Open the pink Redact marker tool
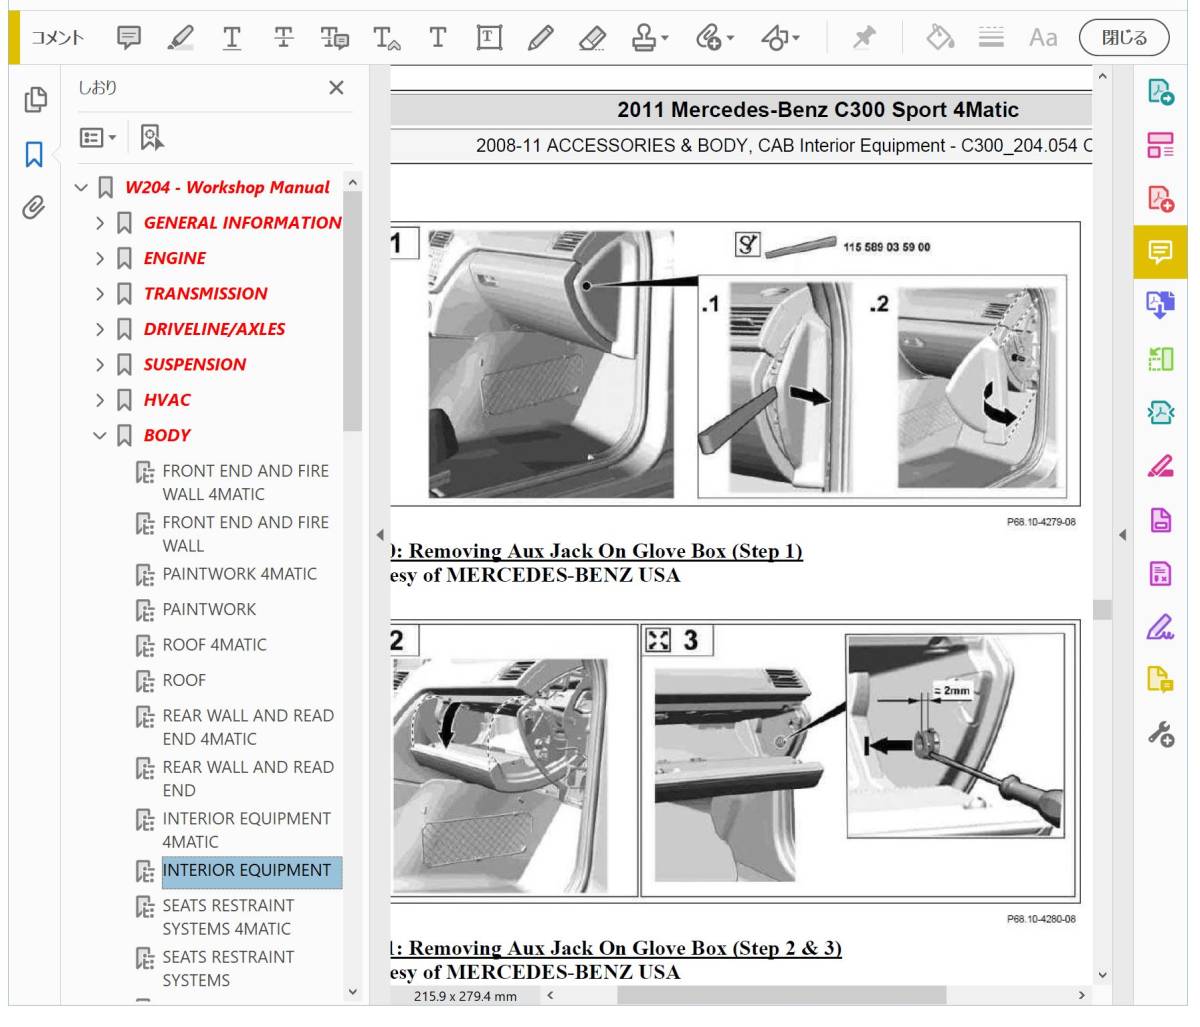The width and height of the screenshot is (1200, 1027). coord(1160,466)
